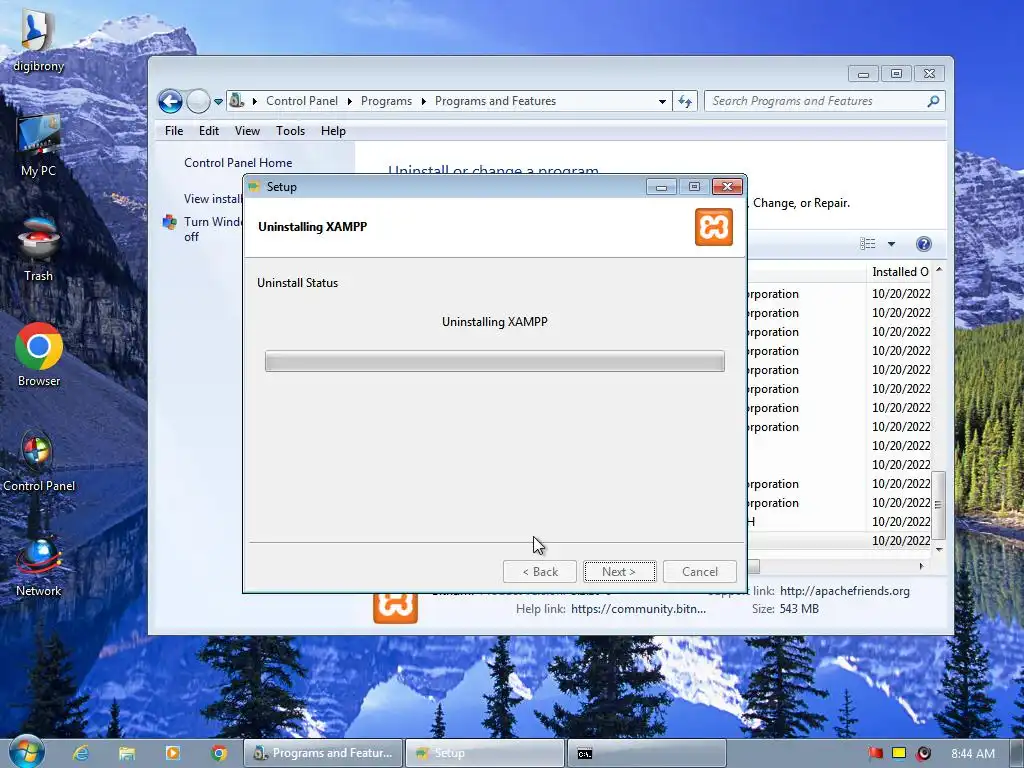The width and height of the screenshot is (1024, 768).
Task: Open the Edit menu
Action: 209,131
